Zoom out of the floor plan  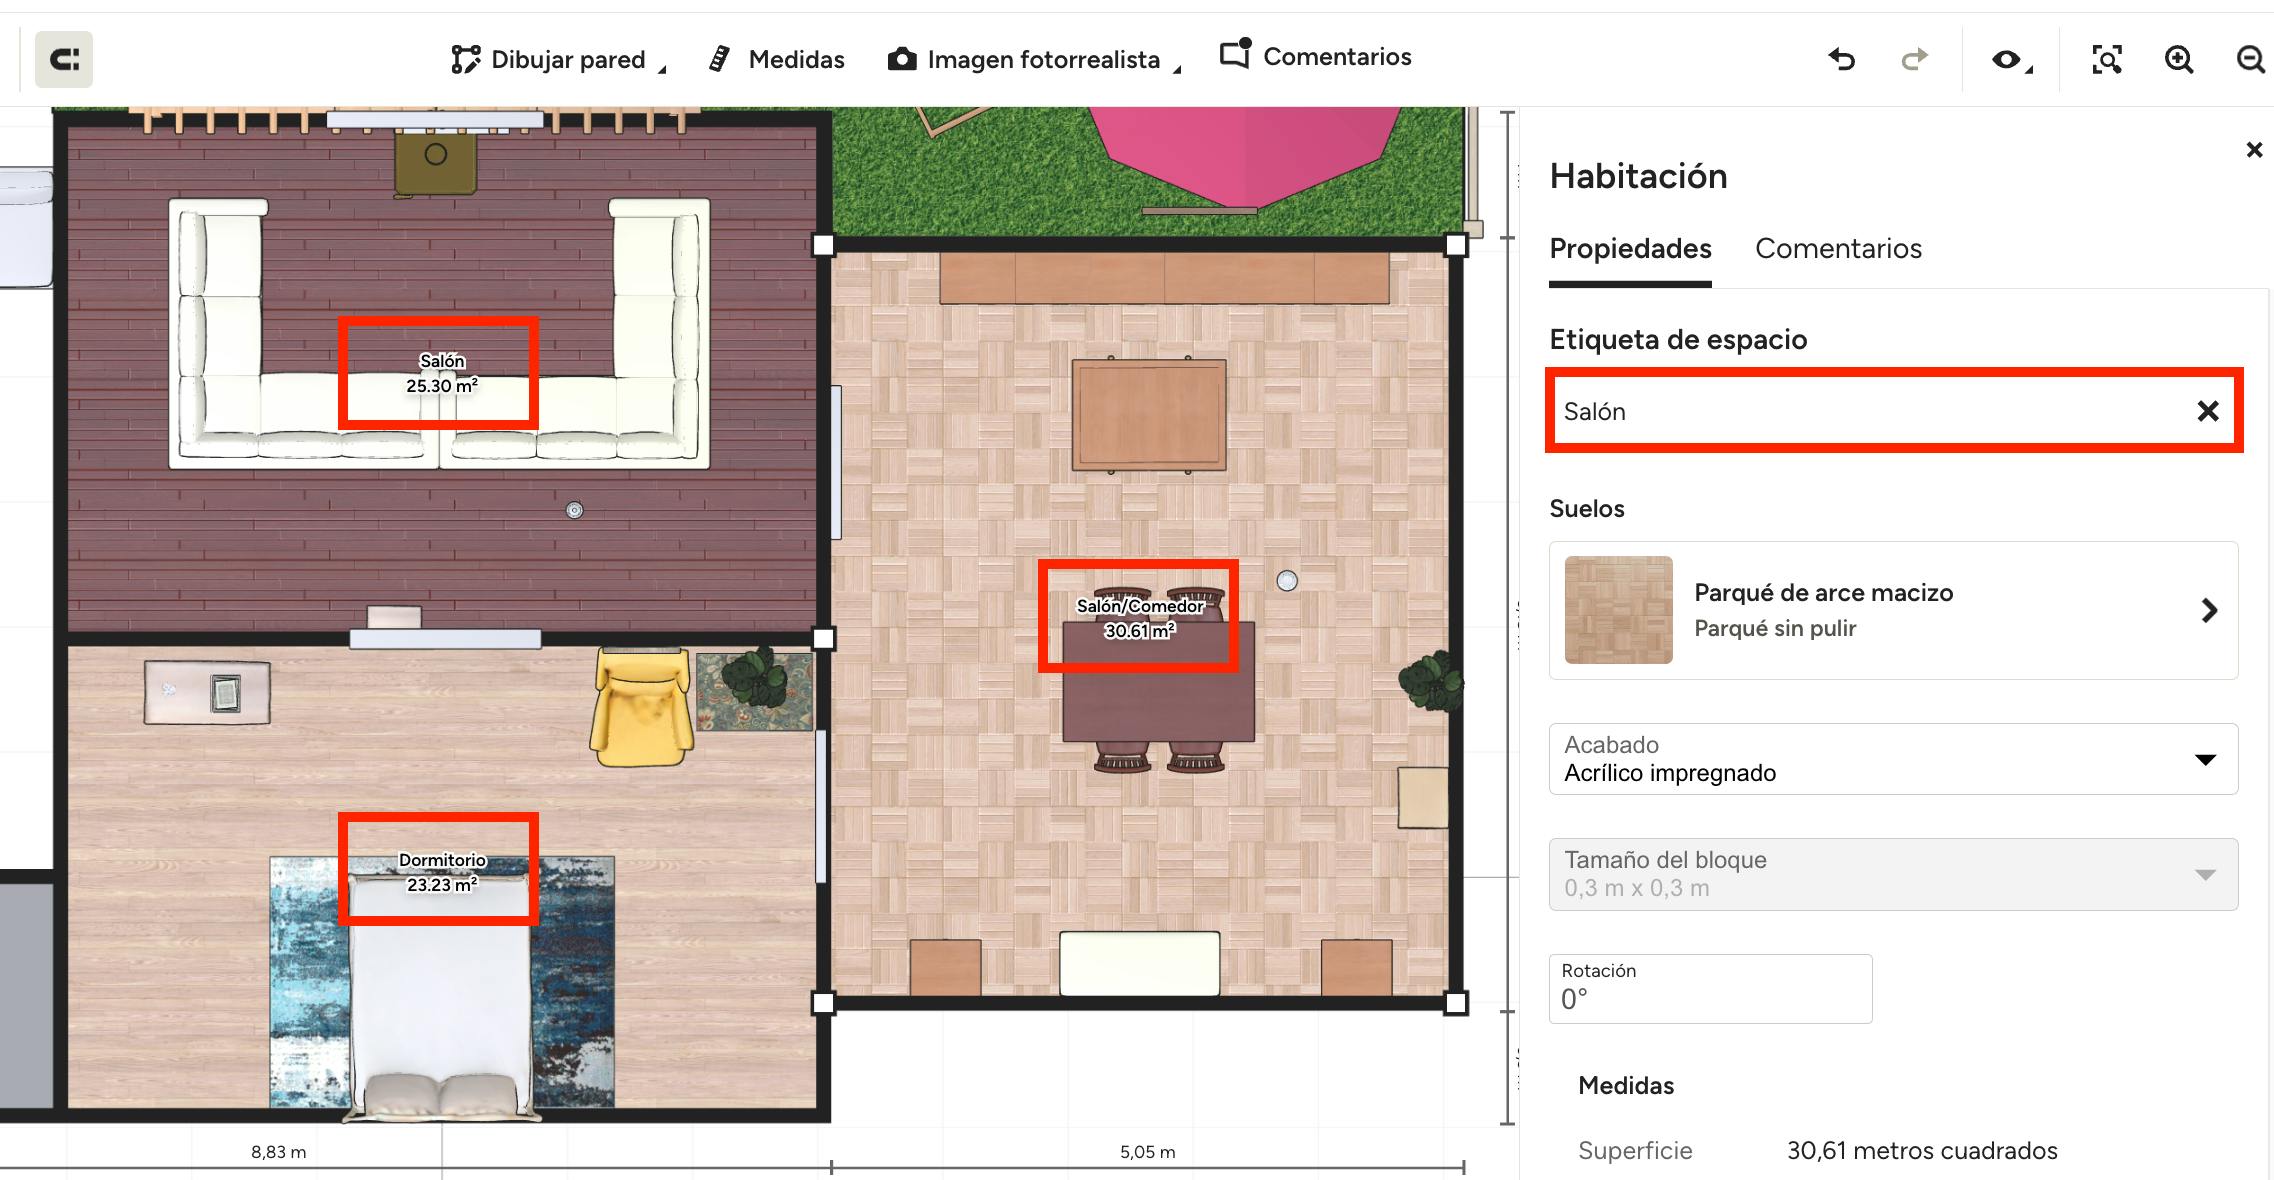pos(2250,60)
